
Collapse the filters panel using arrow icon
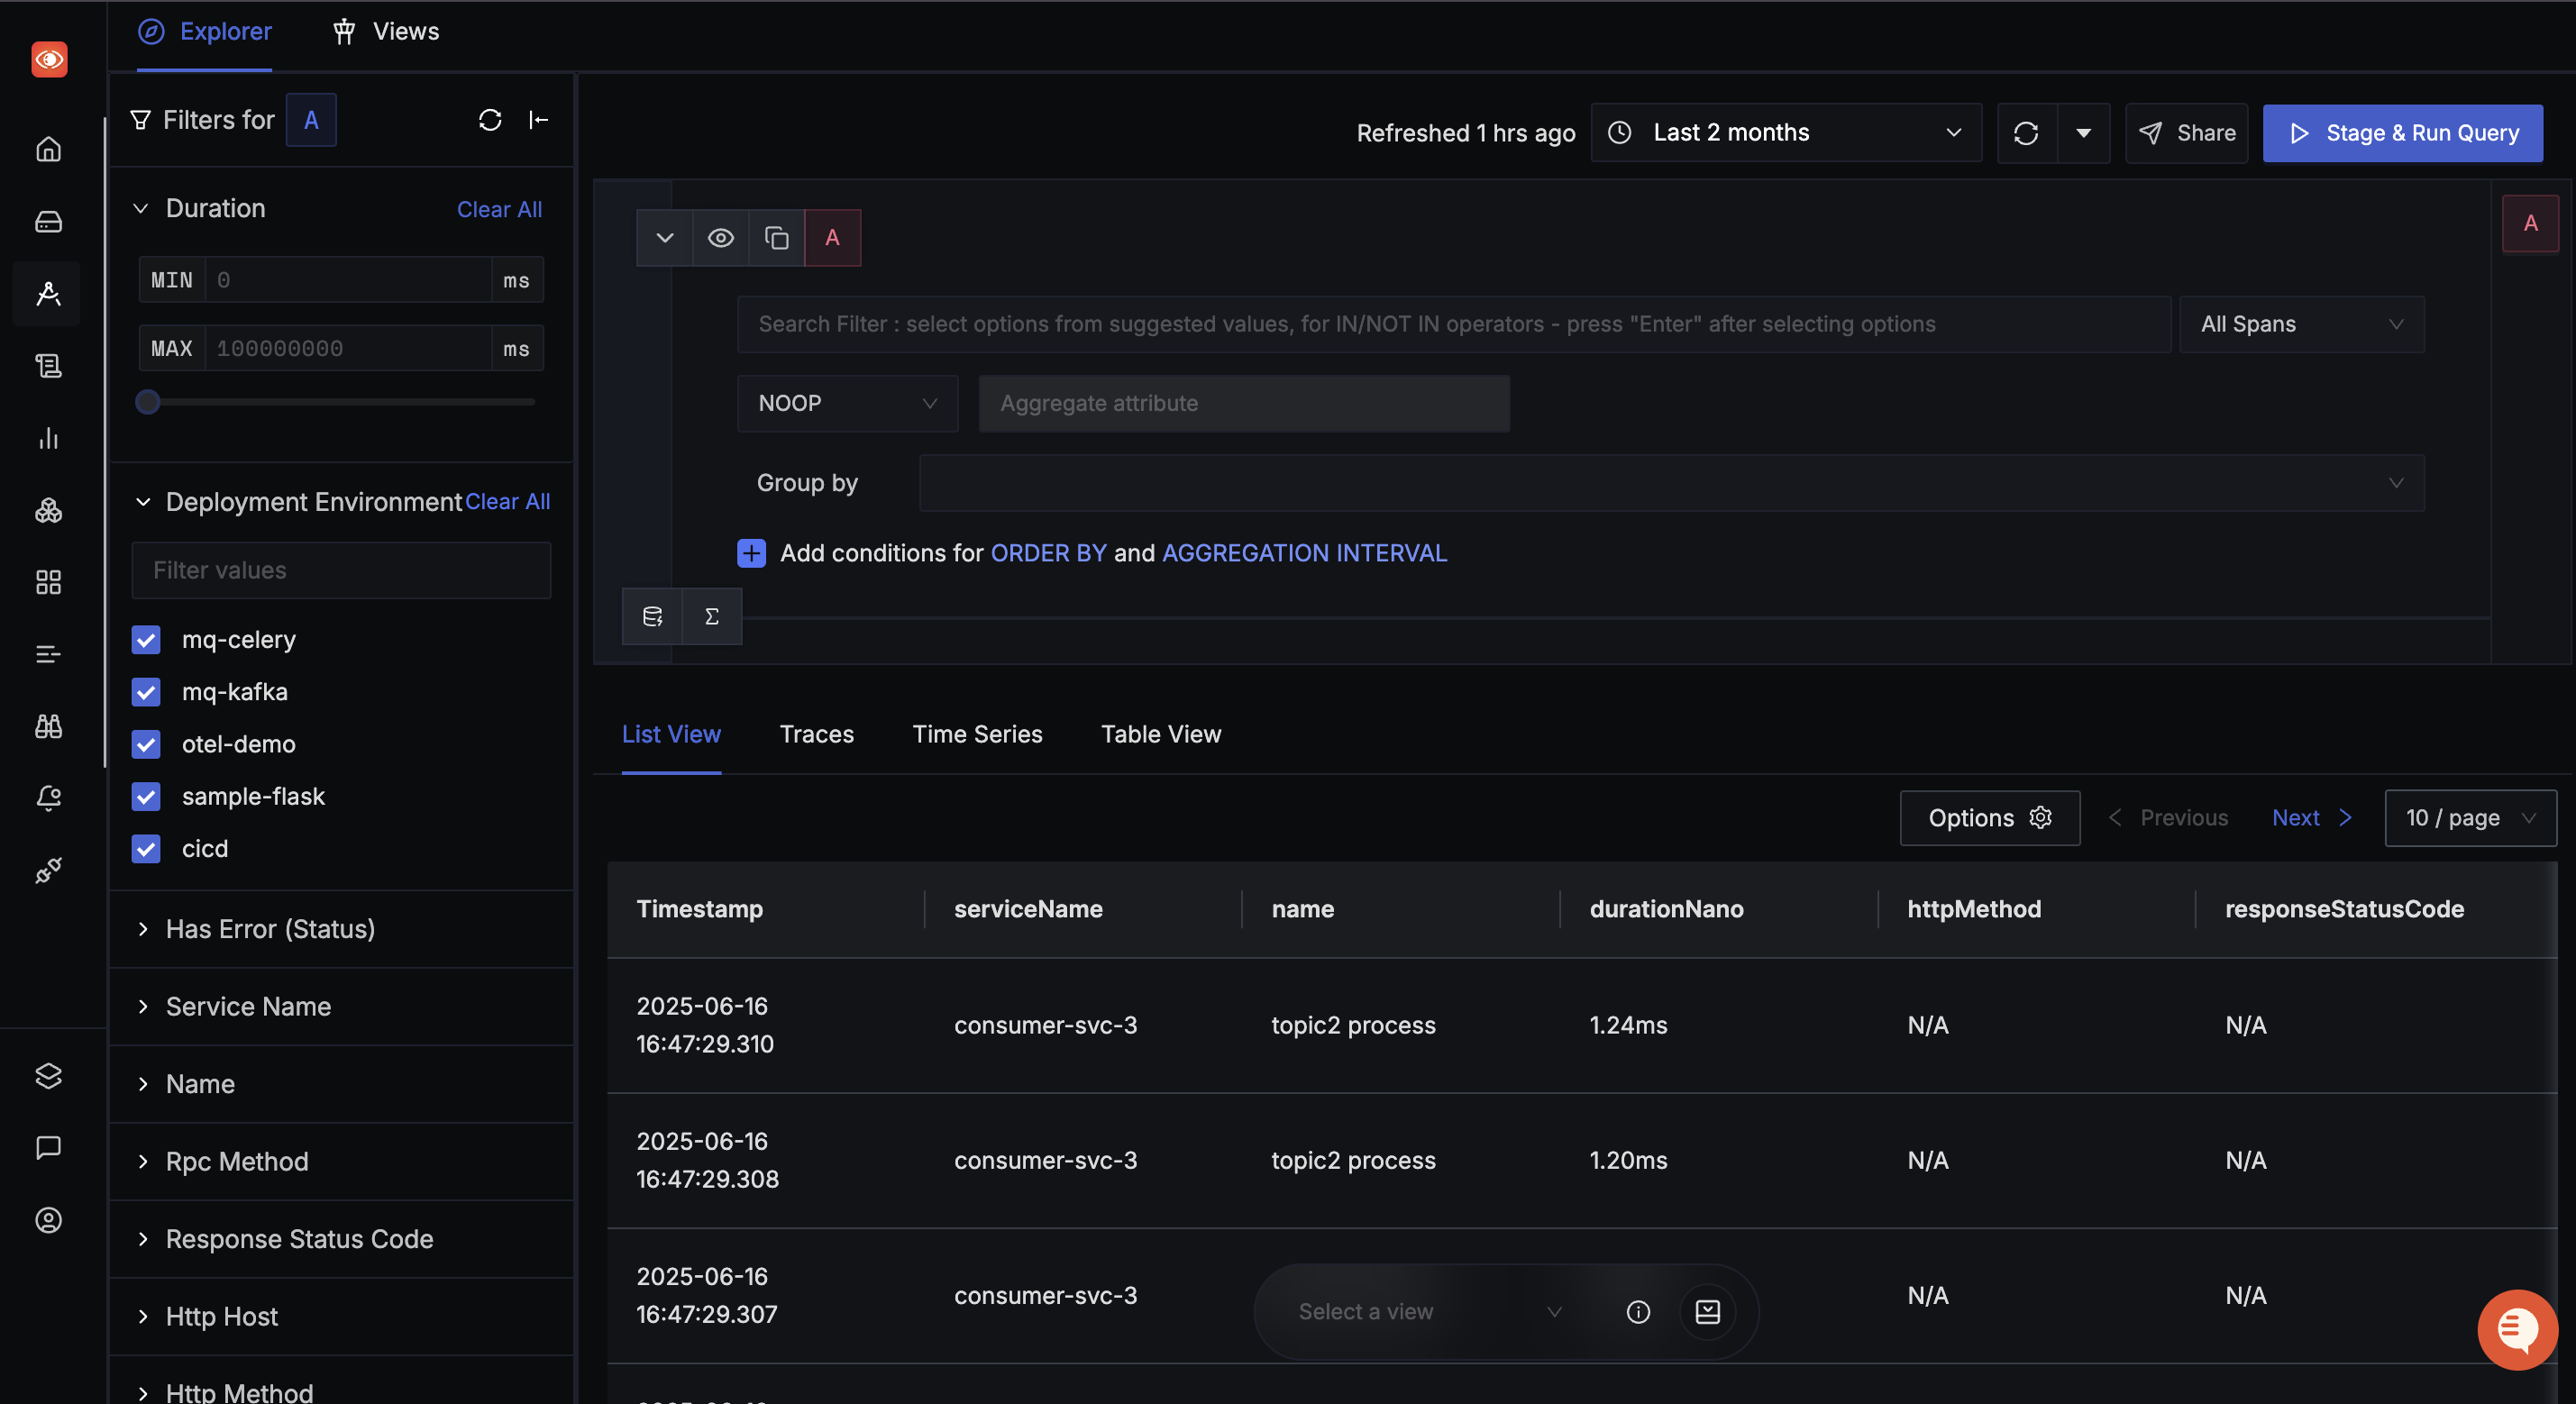click(538, 120)
